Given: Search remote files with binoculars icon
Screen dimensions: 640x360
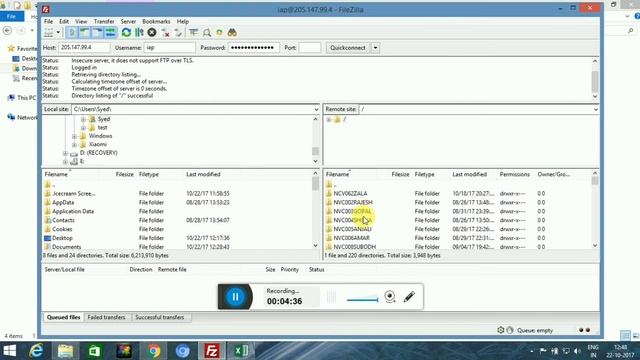Looking at the screenshot, I should tap(232, 32).
